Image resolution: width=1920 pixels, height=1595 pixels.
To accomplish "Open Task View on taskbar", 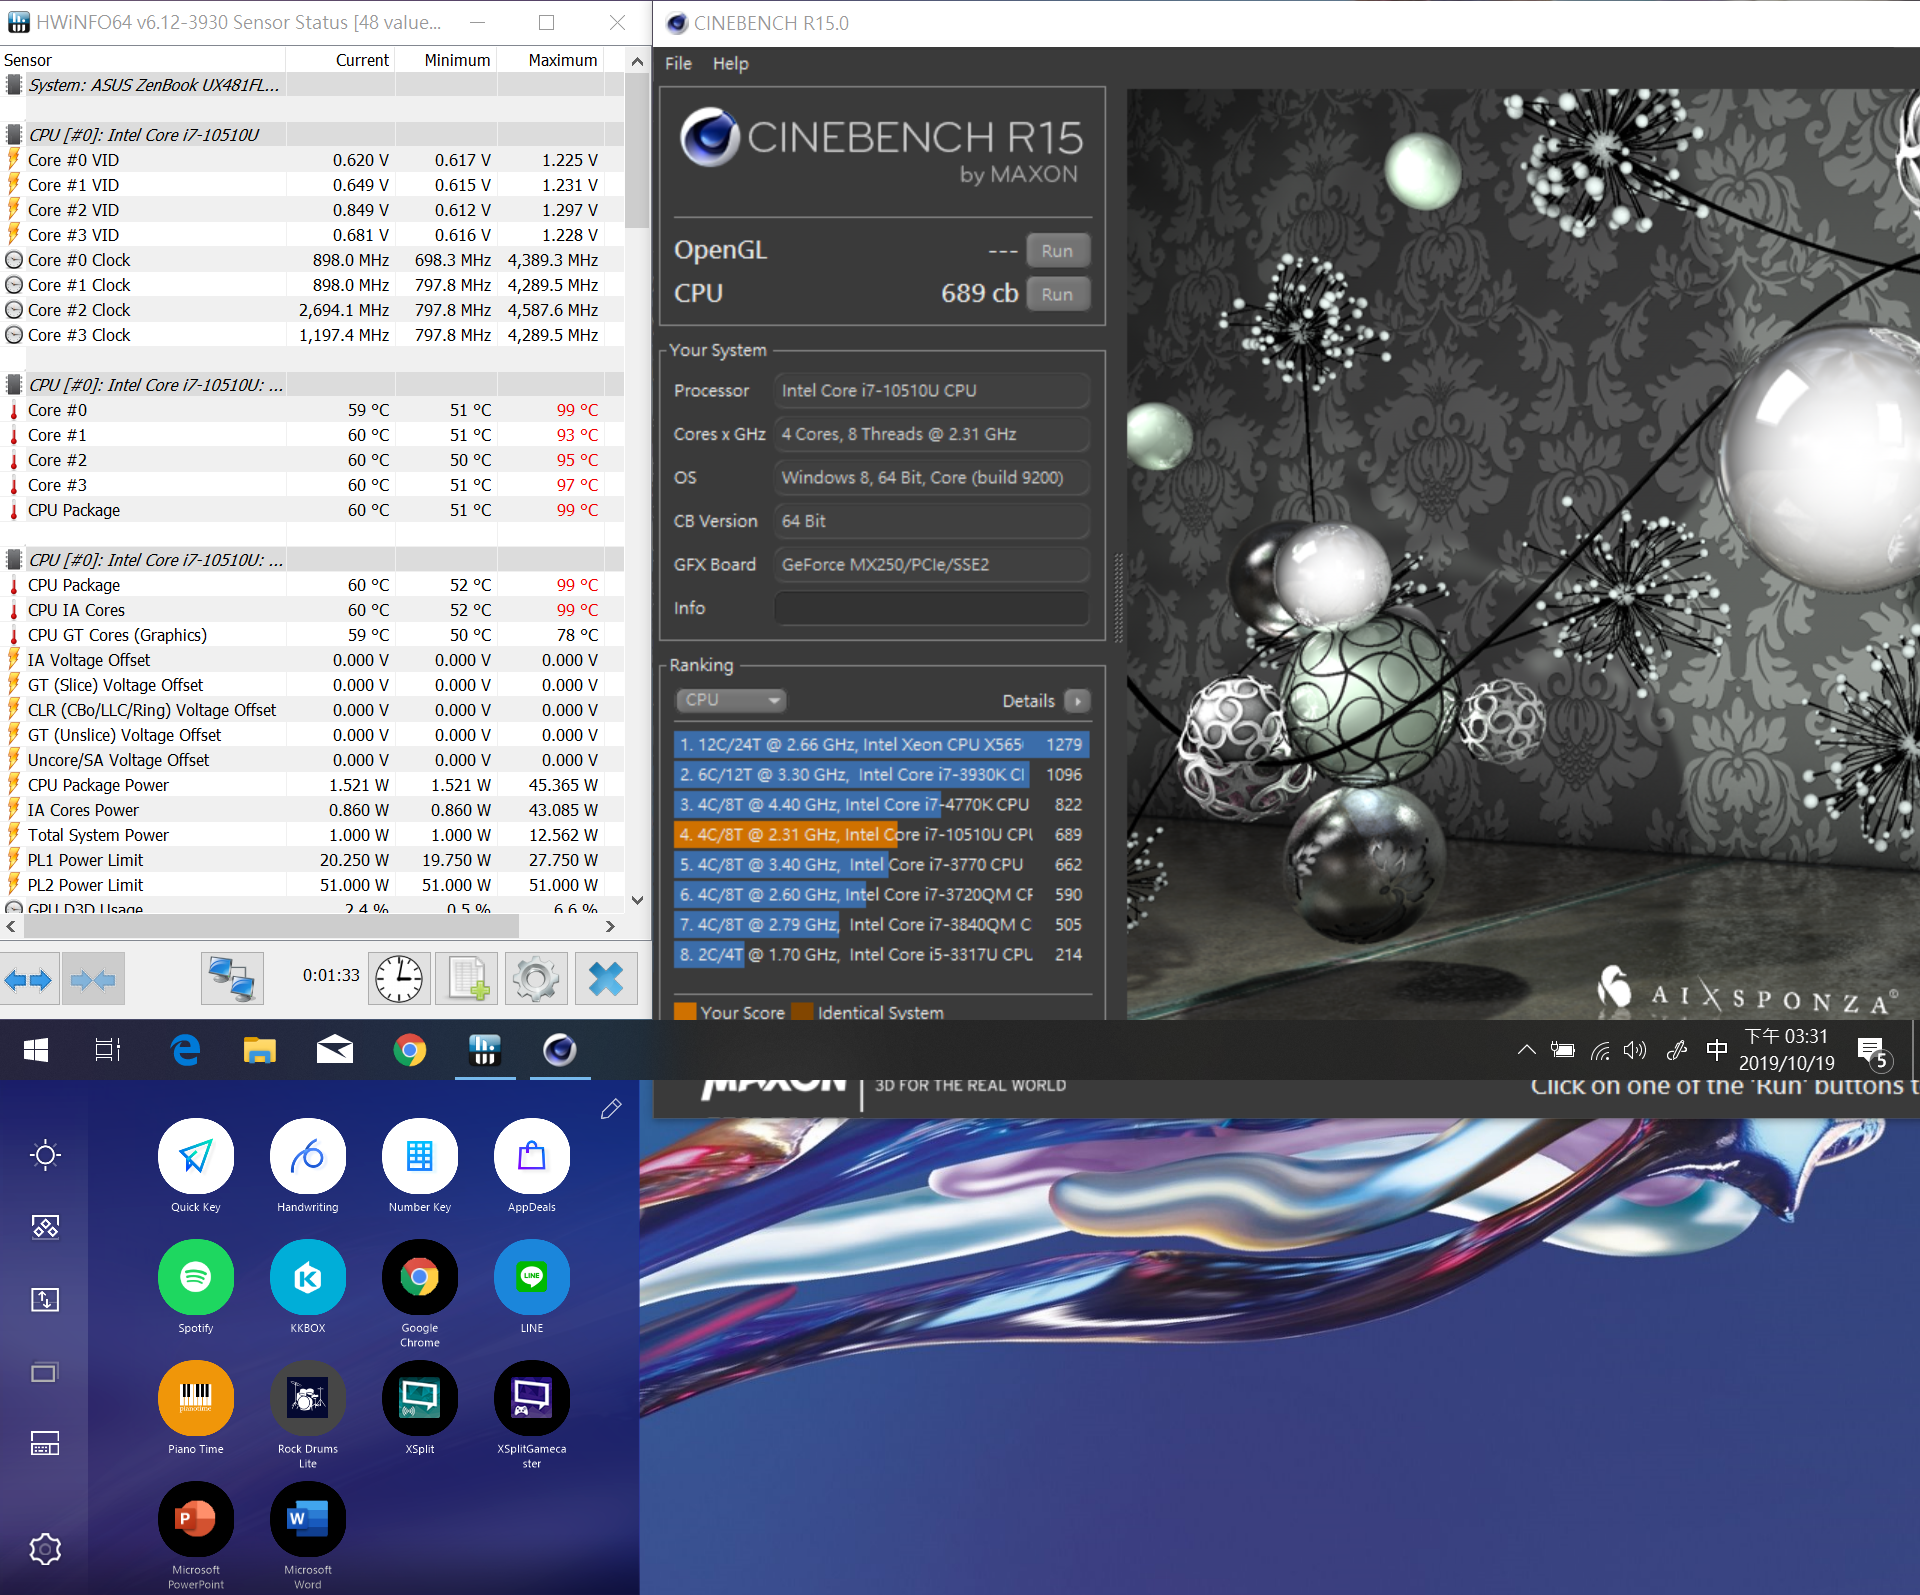I will (x=108, y=1050).
